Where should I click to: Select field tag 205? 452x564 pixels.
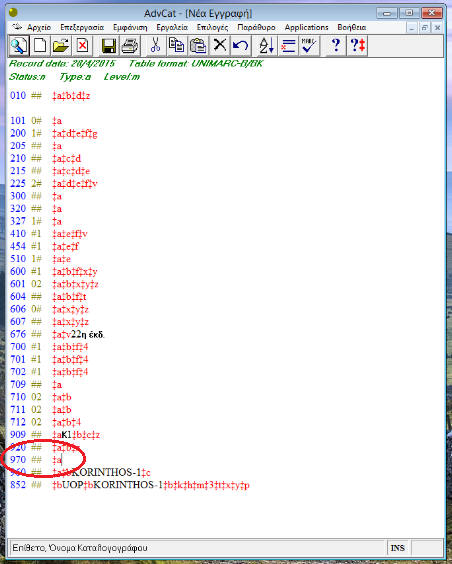tap(18, 146)
